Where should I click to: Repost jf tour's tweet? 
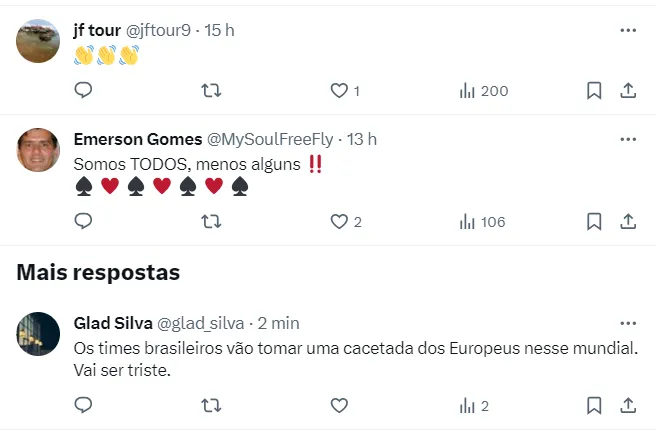[x=212, y=91]
